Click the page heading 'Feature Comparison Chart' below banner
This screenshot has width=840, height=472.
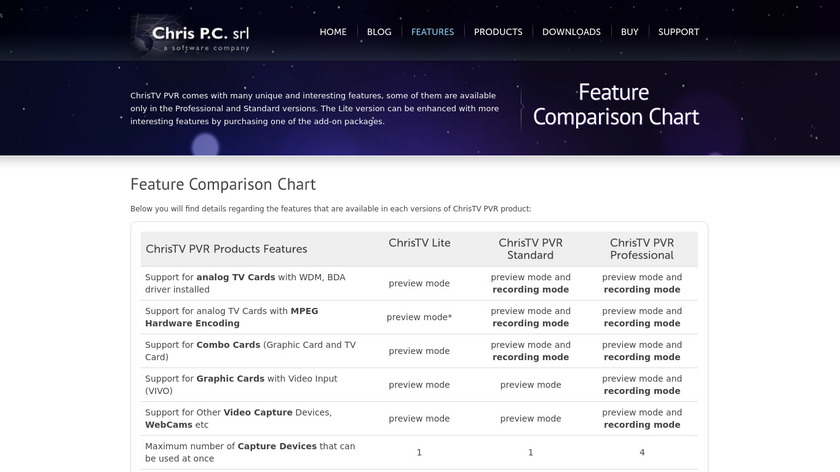(x=223, y=184)
